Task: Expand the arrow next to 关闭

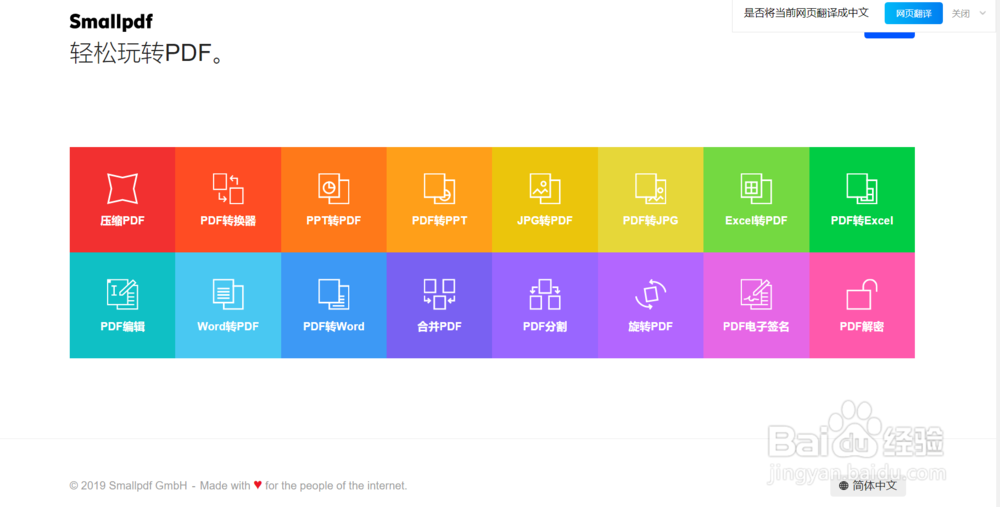Action: (x=983, y=13)
